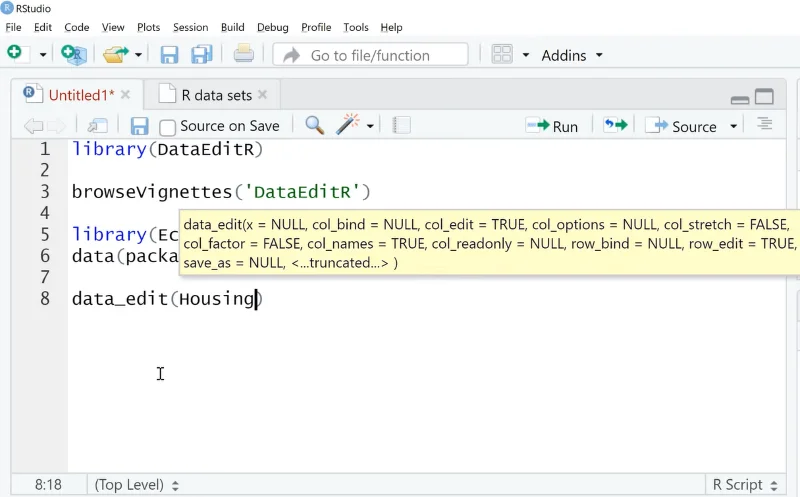Open the Session menu
800x497 pixels.
click(x=190, y=27)
